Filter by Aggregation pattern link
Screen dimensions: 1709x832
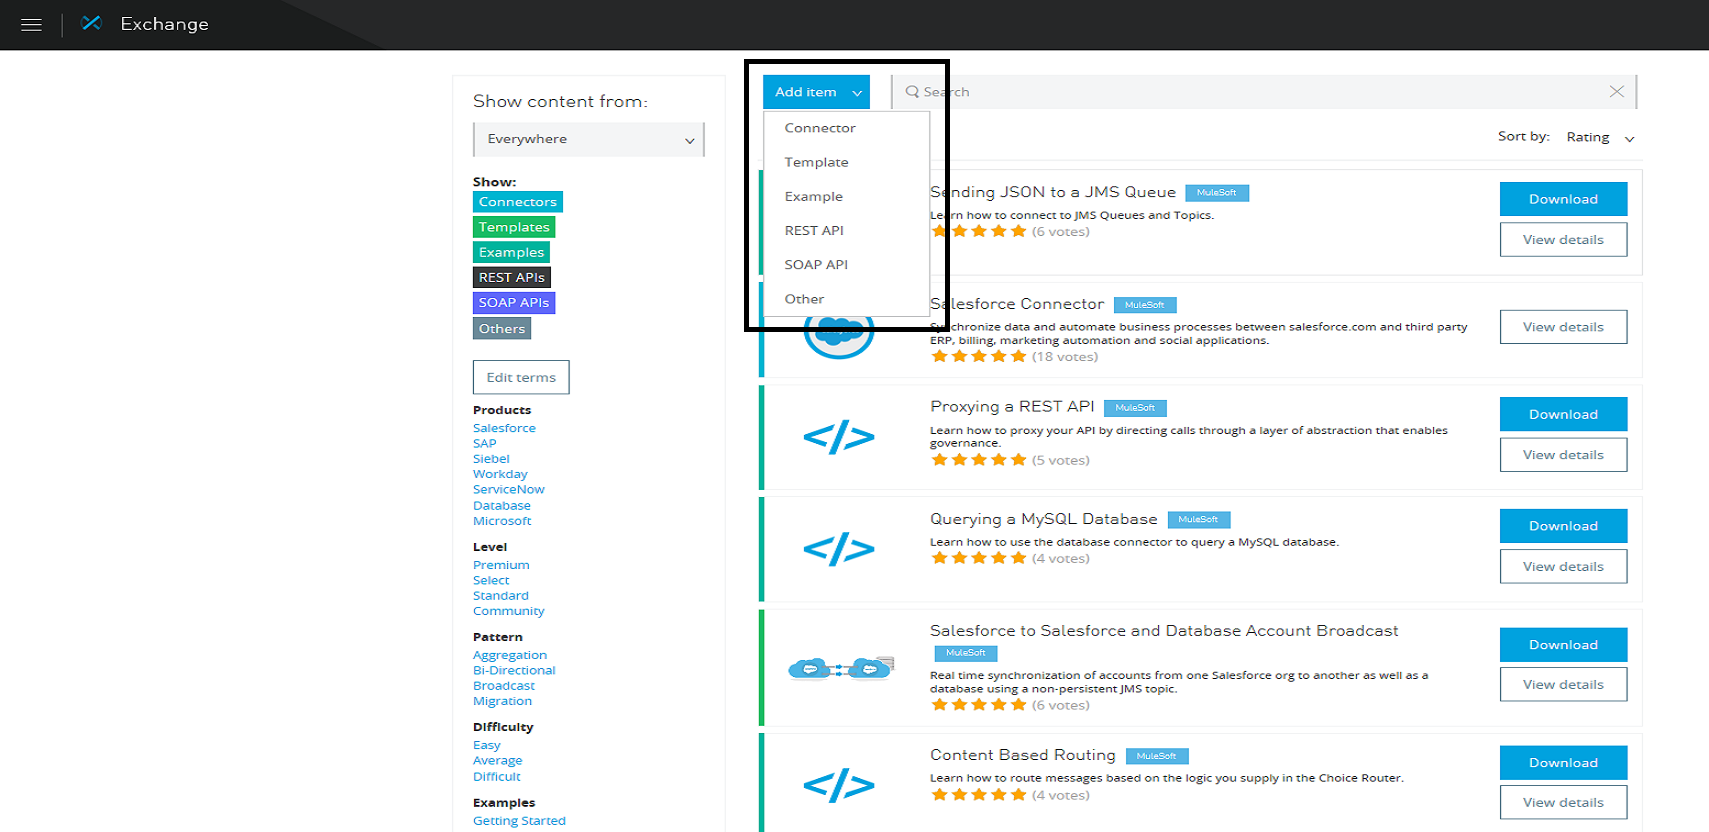[510, 655]
